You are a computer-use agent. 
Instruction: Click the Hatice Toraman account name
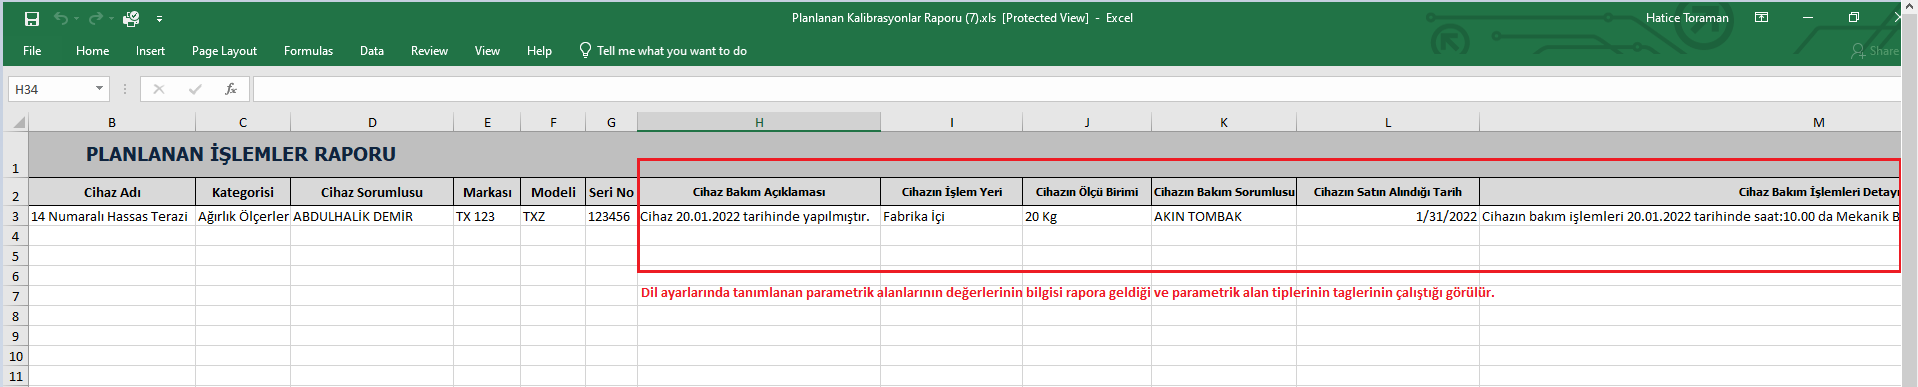1687,18
